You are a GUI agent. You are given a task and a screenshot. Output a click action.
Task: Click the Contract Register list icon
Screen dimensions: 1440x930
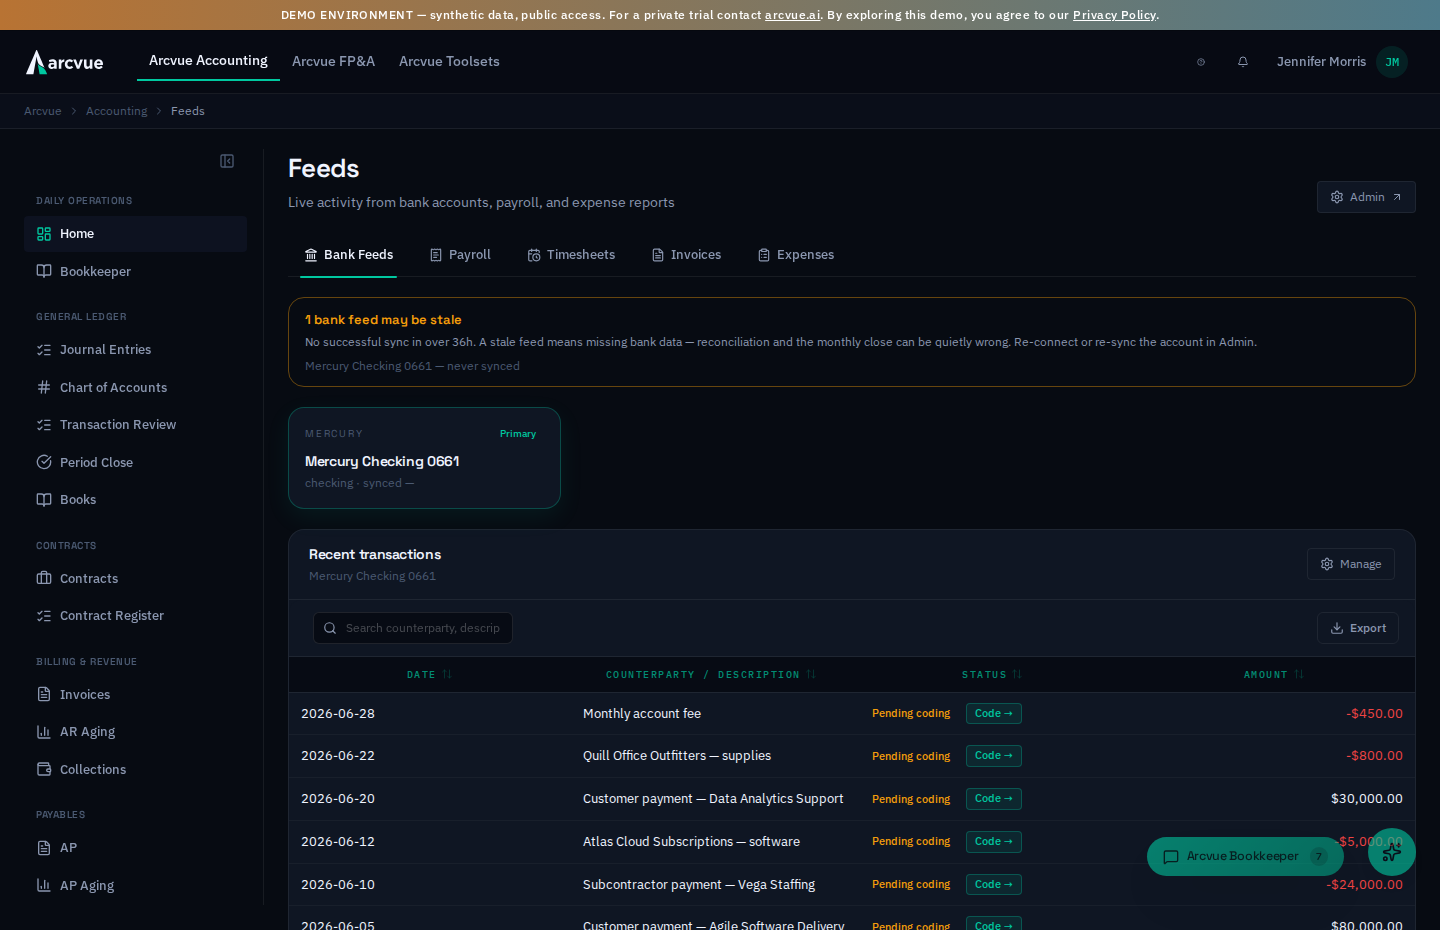44,616
